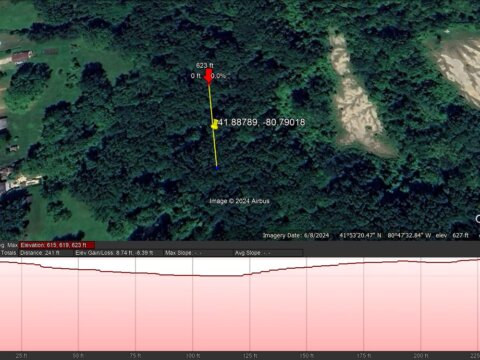Click the 623 ft elevation label on map

coord(205,65)
